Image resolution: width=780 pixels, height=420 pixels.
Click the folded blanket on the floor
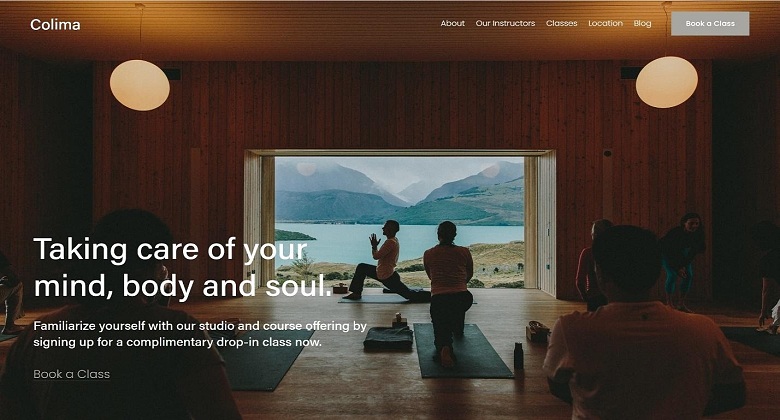point(389,338)
